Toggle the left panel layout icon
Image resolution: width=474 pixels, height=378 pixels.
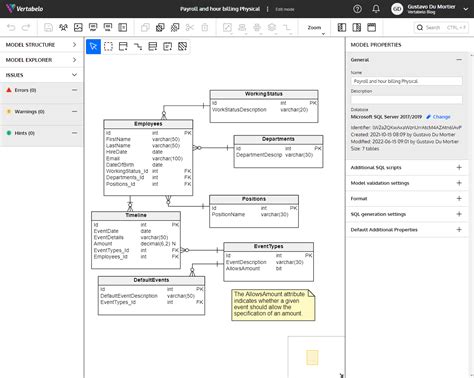click(x=342, y=27)
